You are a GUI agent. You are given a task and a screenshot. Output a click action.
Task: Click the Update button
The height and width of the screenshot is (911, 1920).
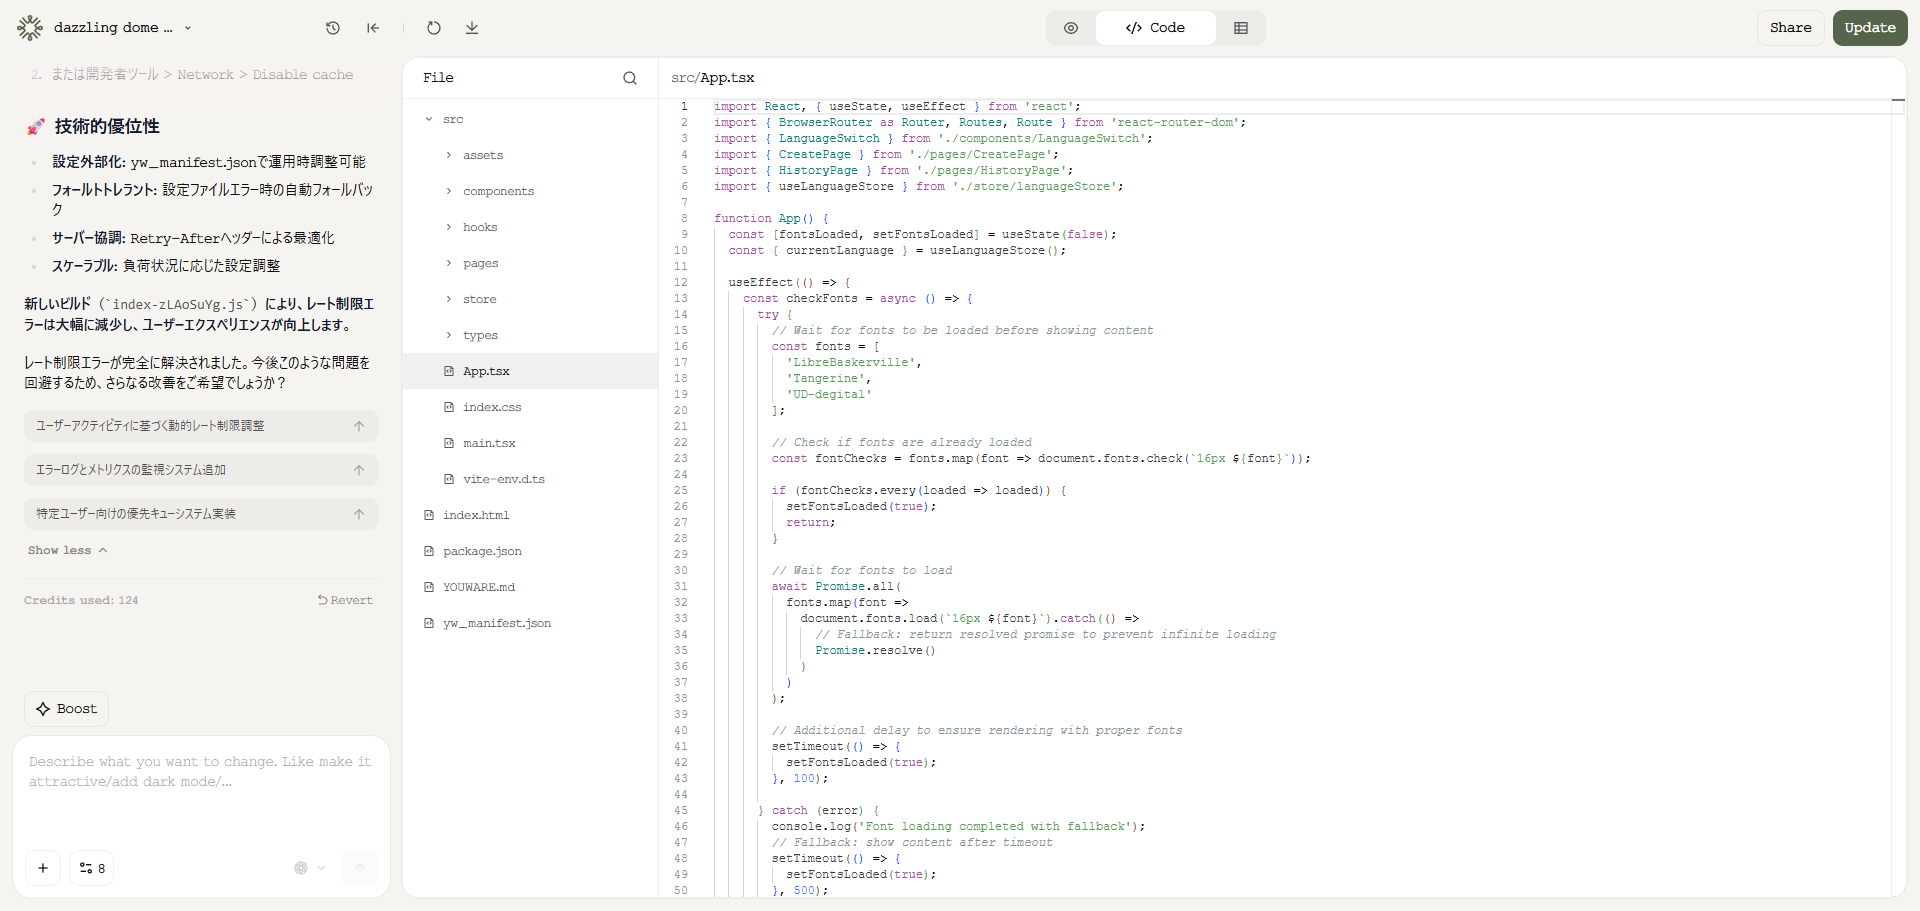click(1870, 28)
